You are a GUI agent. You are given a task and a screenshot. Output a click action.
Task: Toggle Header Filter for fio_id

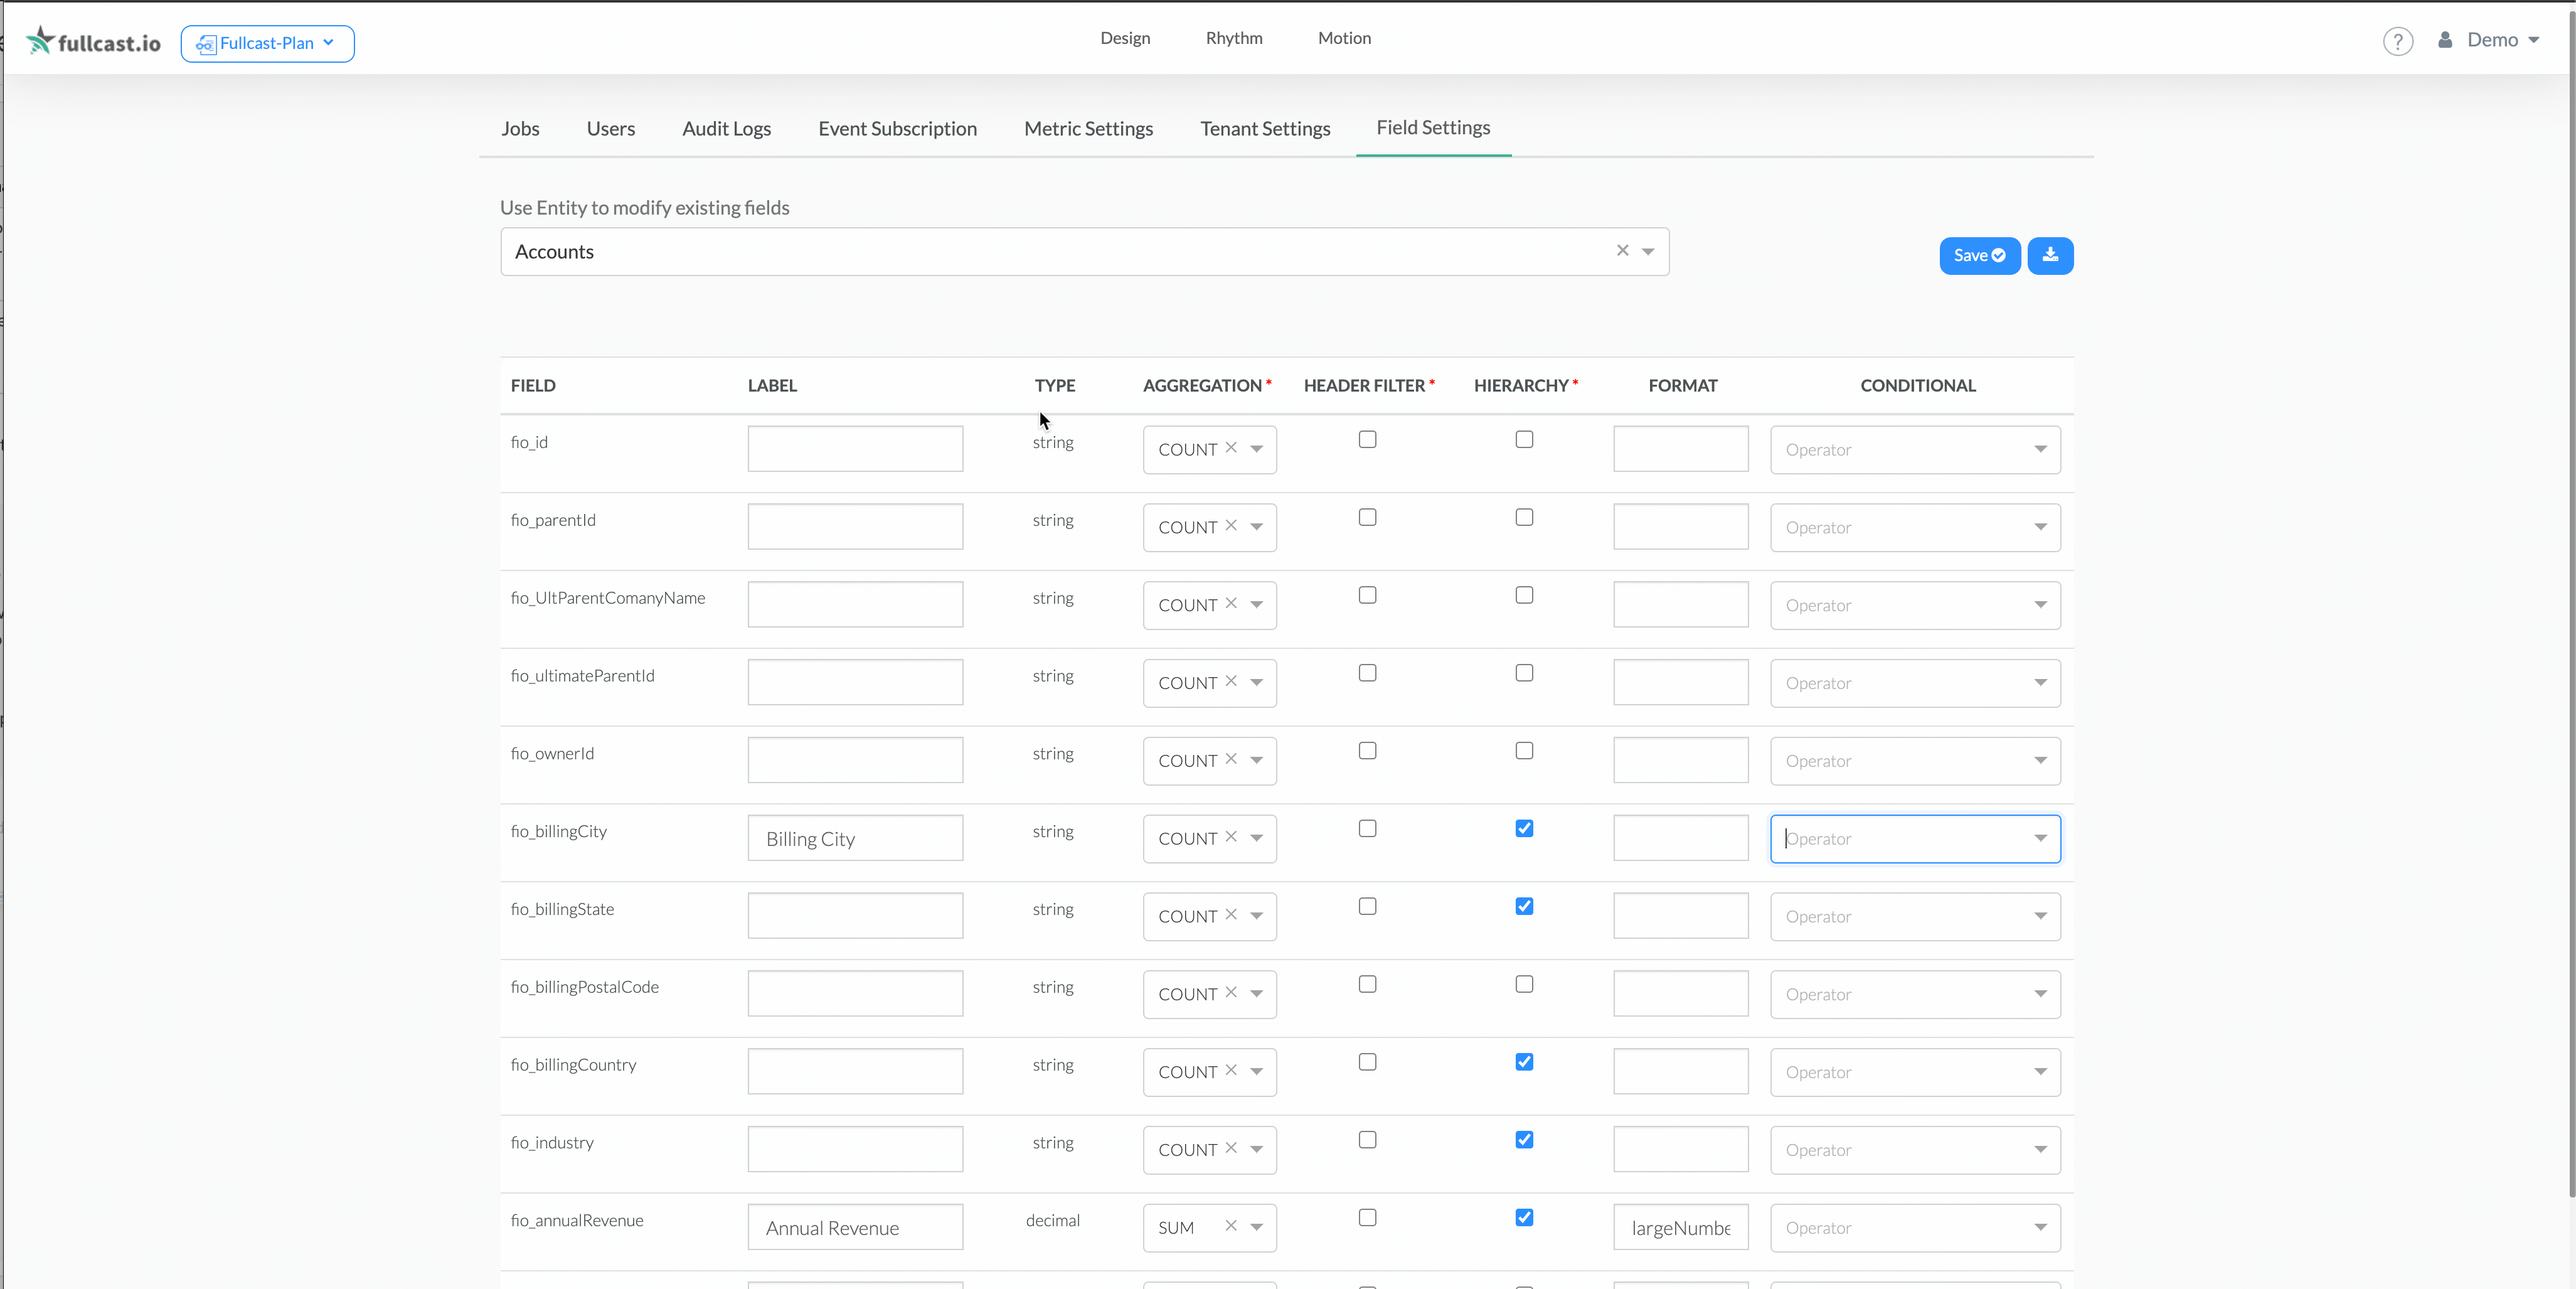[x=1367, y=439]
